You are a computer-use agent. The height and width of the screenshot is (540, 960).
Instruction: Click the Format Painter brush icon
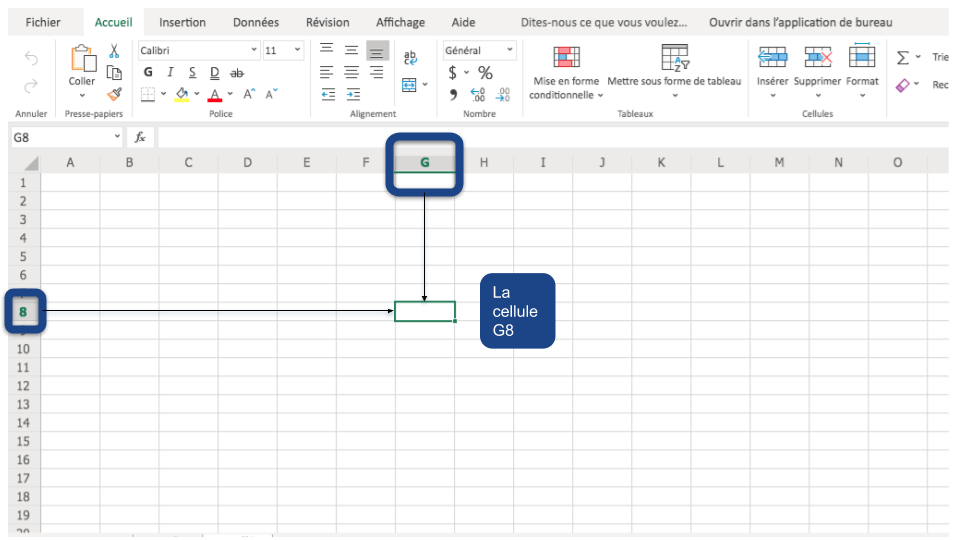pos(114,94)
